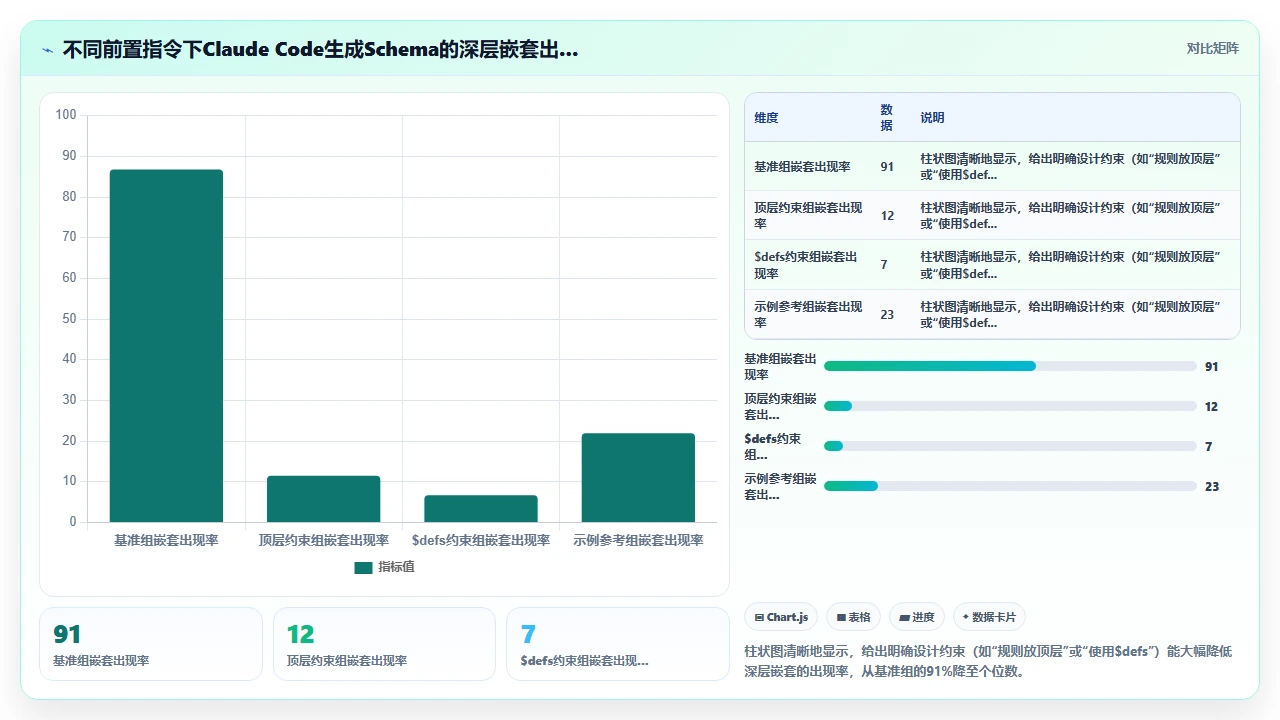Click table cell $defs约束组嵌套出现率
This screenshot has width=1280, height=720.
pyautogui.click(x=808, y=265)
